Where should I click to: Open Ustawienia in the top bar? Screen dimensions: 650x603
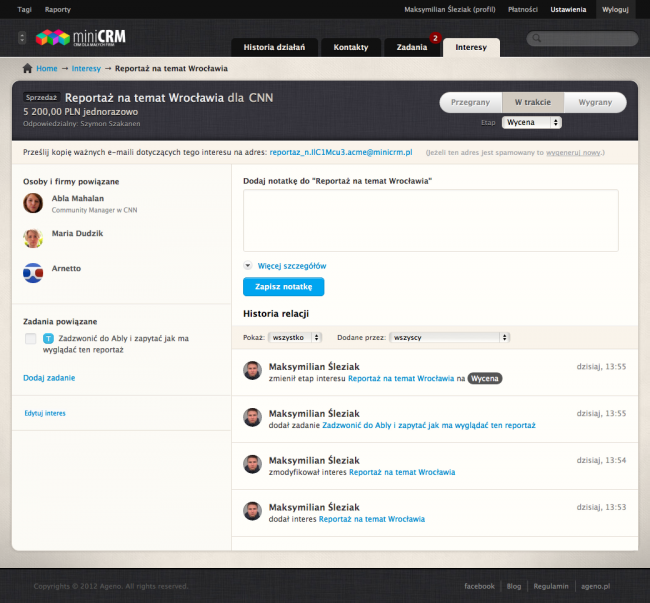pos(568,10)
